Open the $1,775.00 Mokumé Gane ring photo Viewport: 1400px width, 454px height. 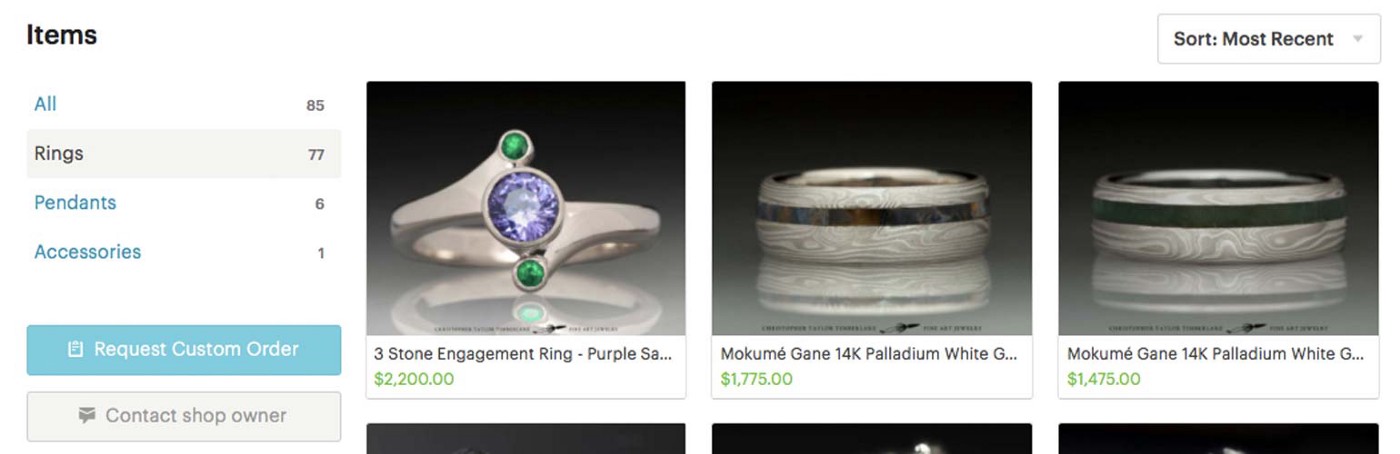pyautogui.click(x=872, y=208)
